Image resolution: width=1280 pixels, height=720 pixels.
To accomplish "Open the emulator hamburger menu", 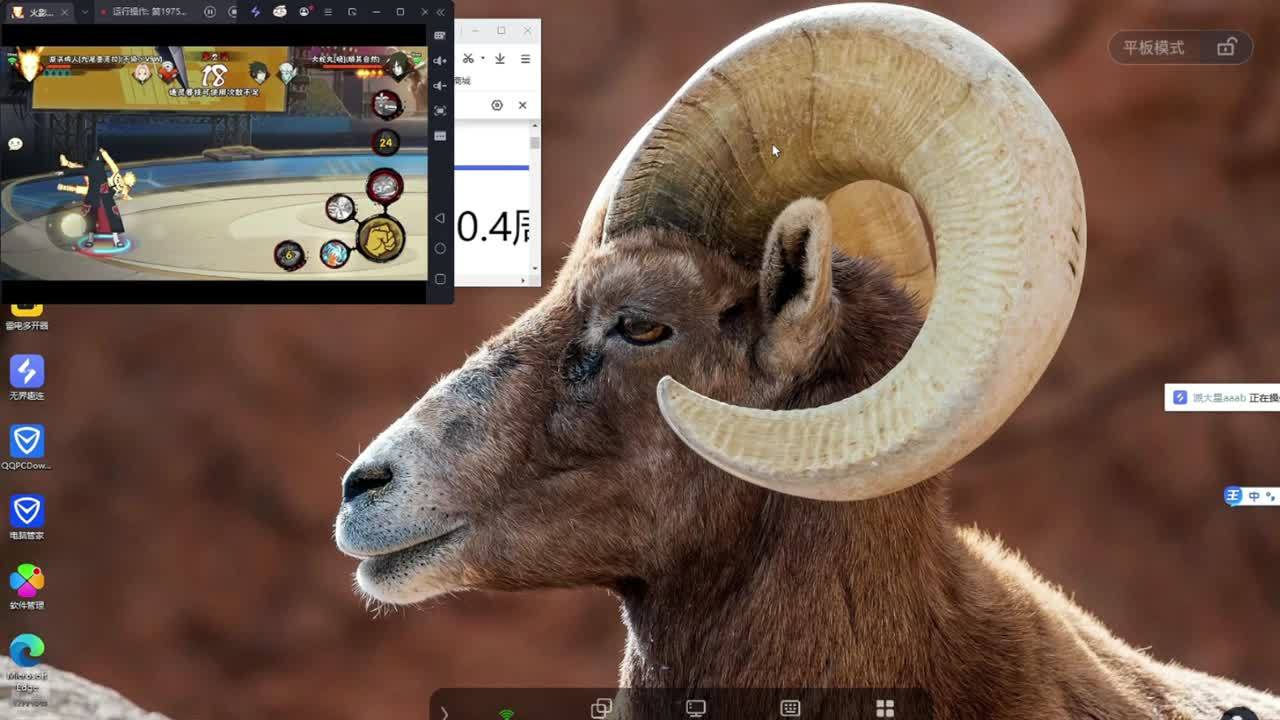I will click(x=328, y=12).
